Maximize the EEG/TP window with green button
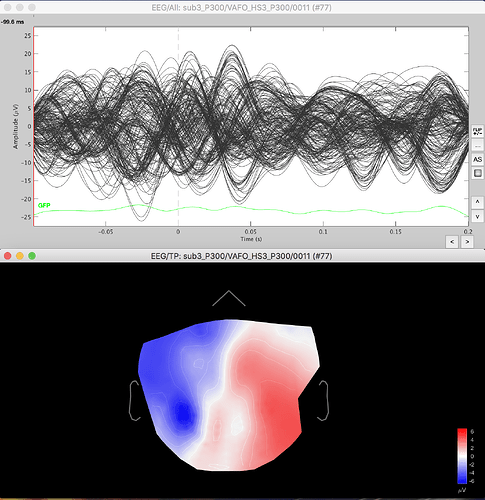The image size is (485, 500). coord(32,256)
